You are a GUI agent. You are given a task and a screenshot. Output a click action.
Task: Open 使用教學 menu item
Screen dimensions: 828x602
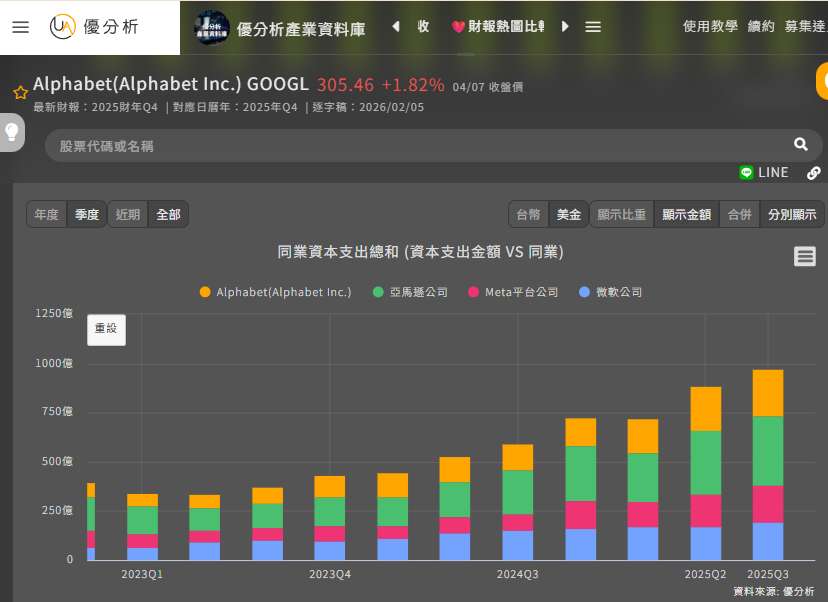click(x=710, y=27)
